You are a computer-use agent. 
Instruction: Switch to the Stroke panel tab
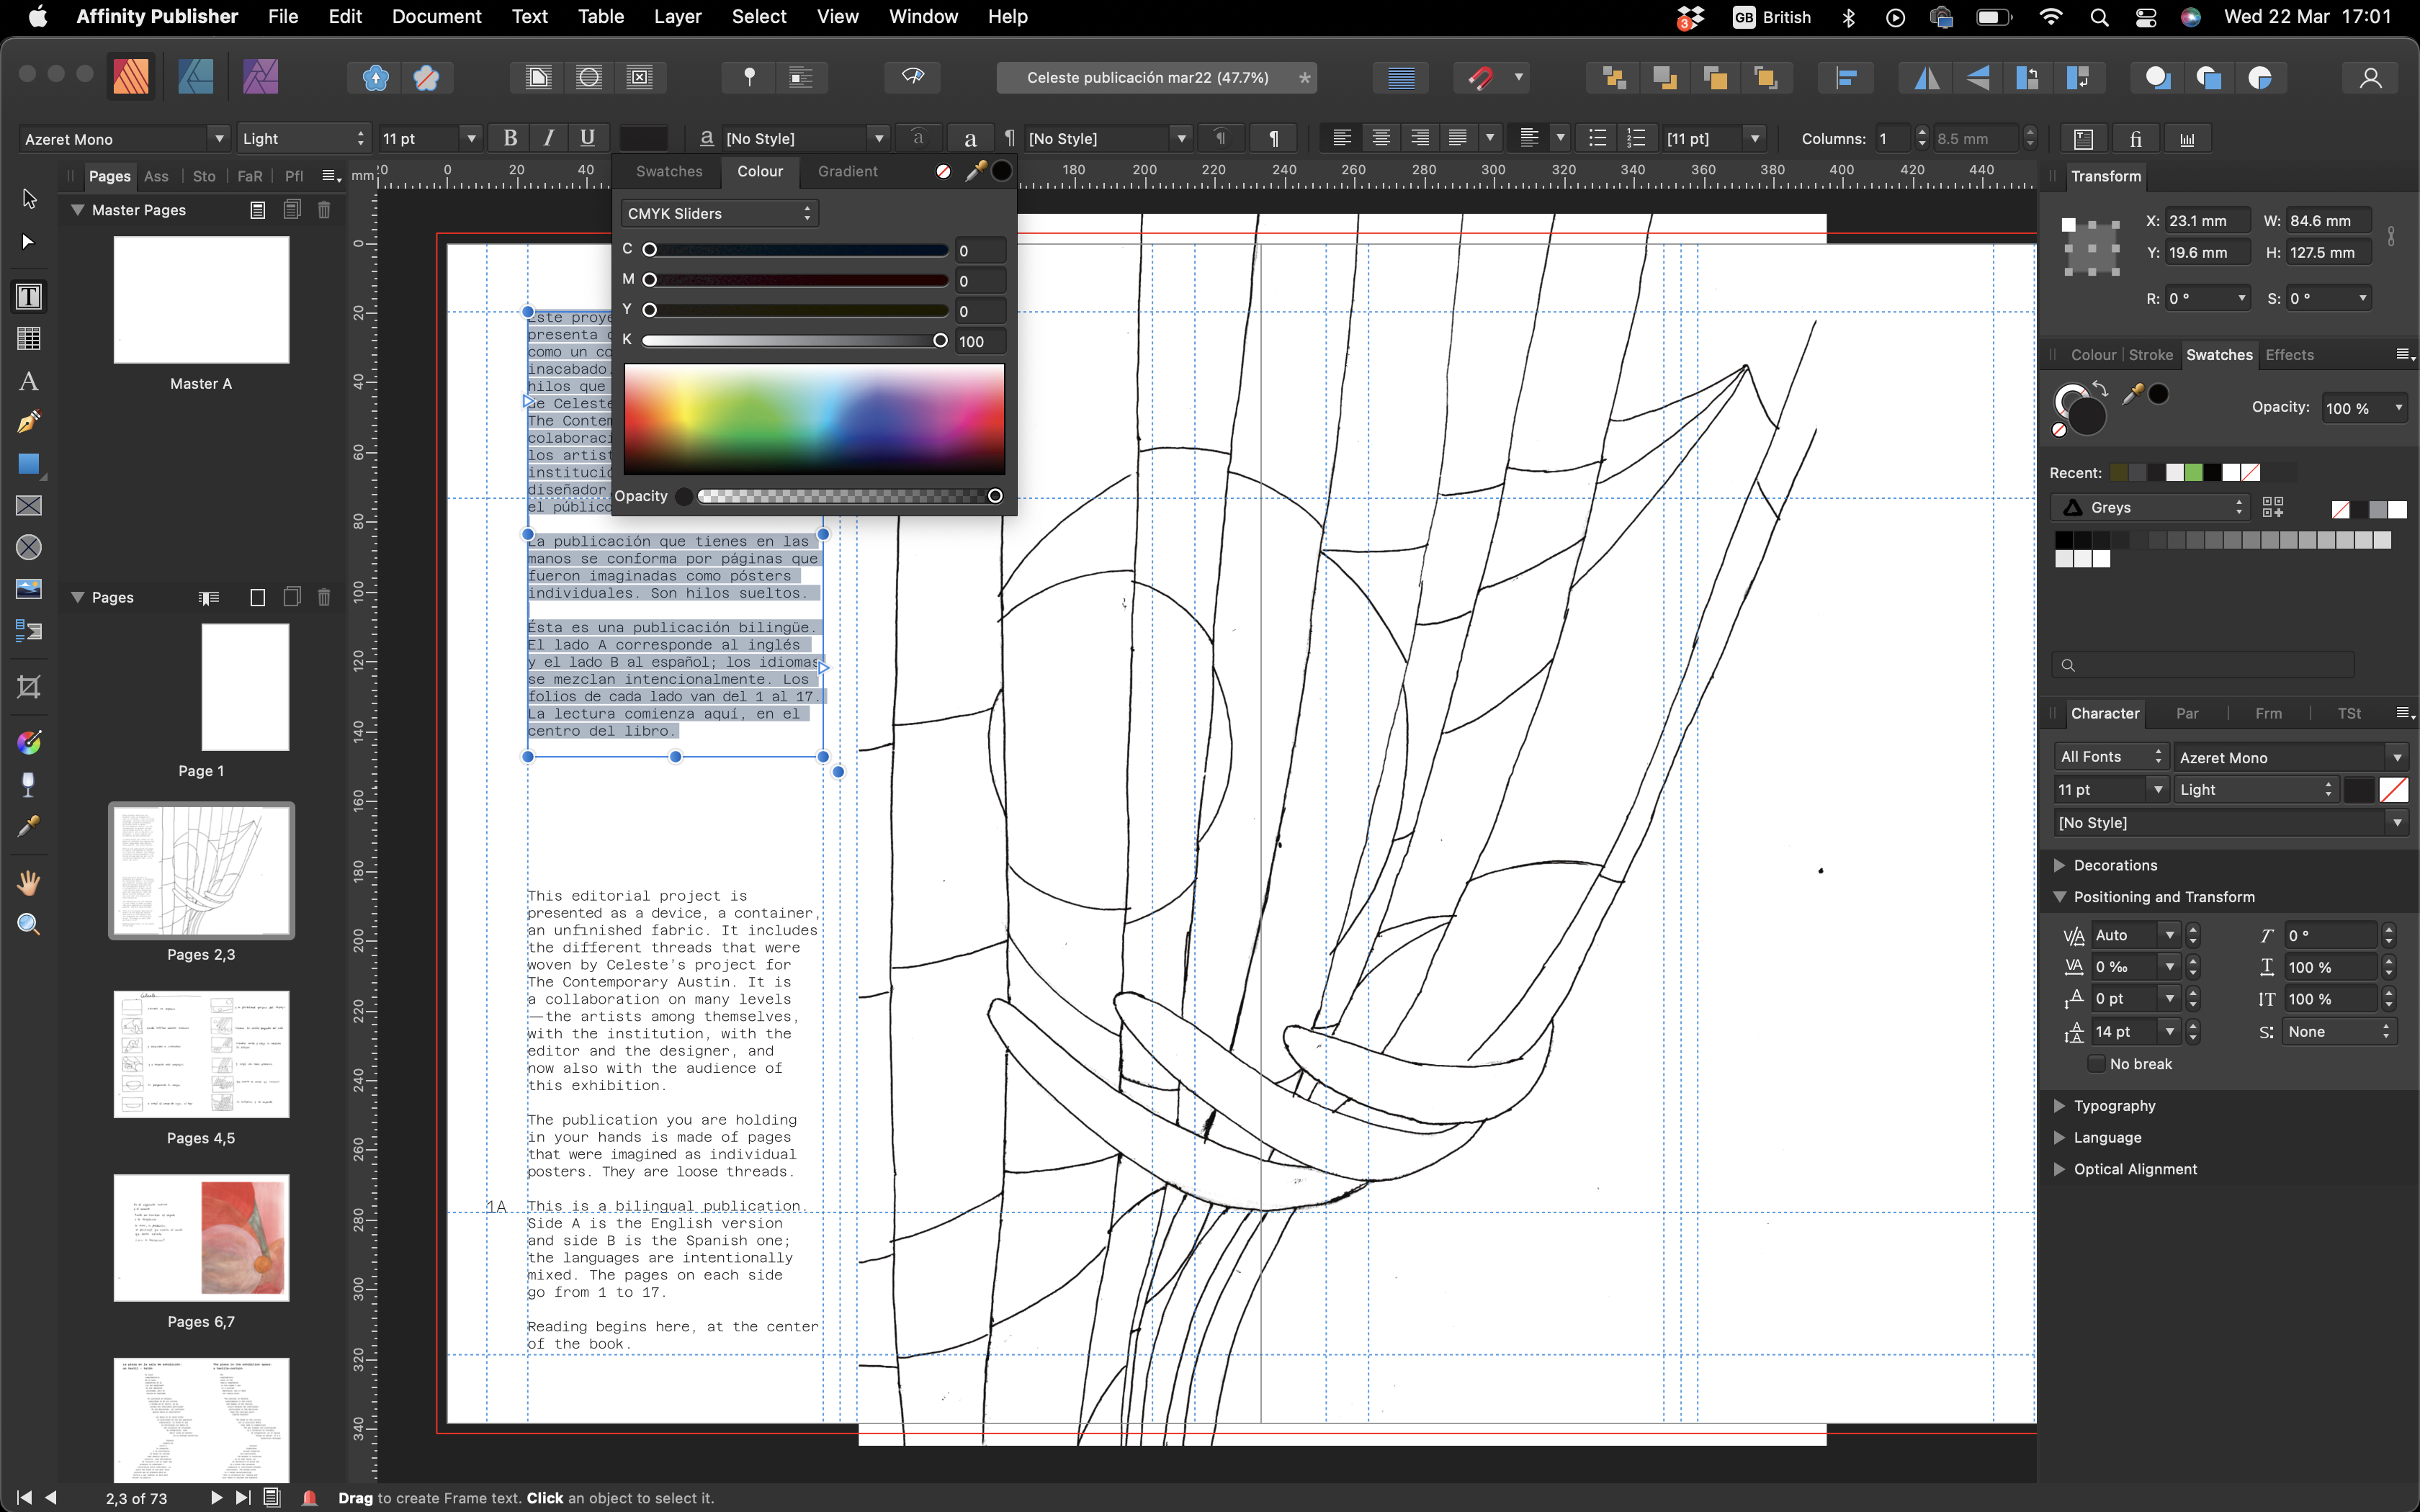pyautogui.click(x=2150, y=355)
